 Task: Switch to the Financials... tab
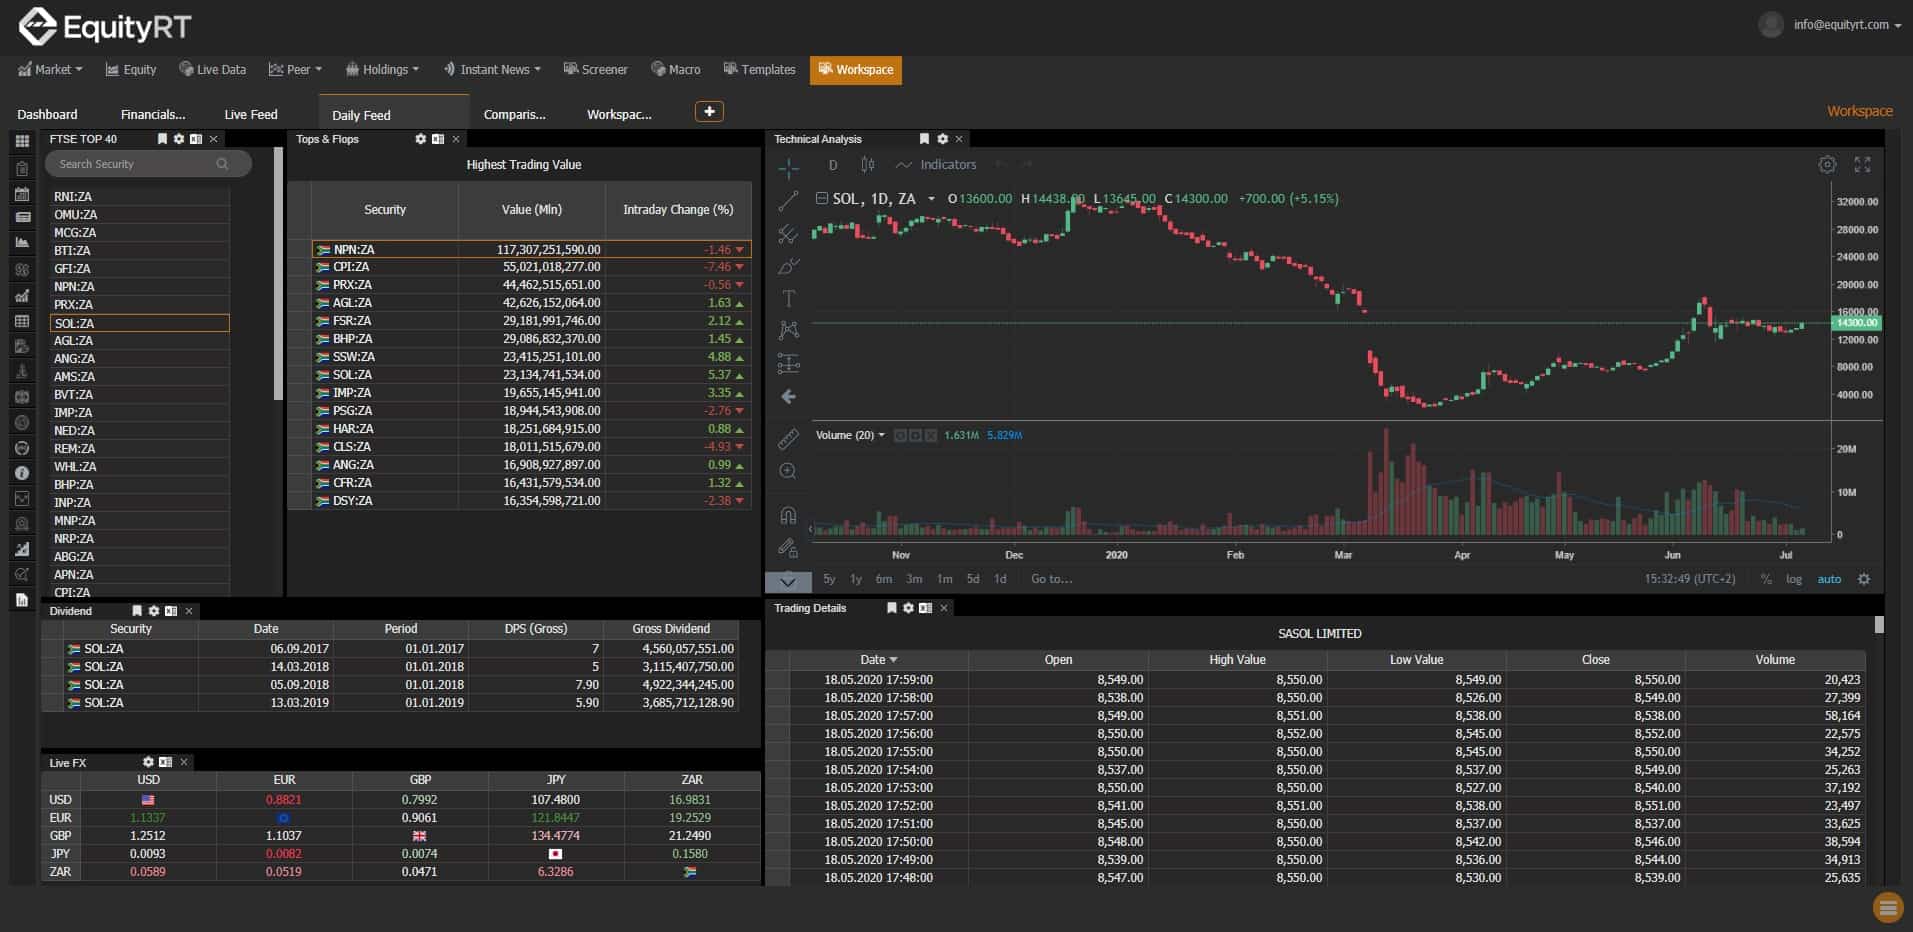coord(153,114)
